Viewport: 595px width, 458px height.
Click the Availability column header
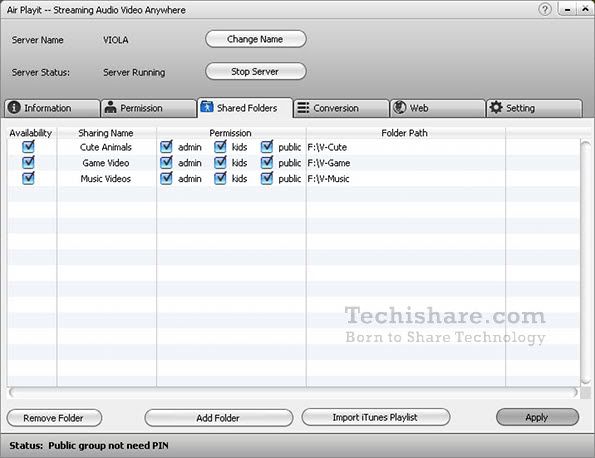[31, 133]
